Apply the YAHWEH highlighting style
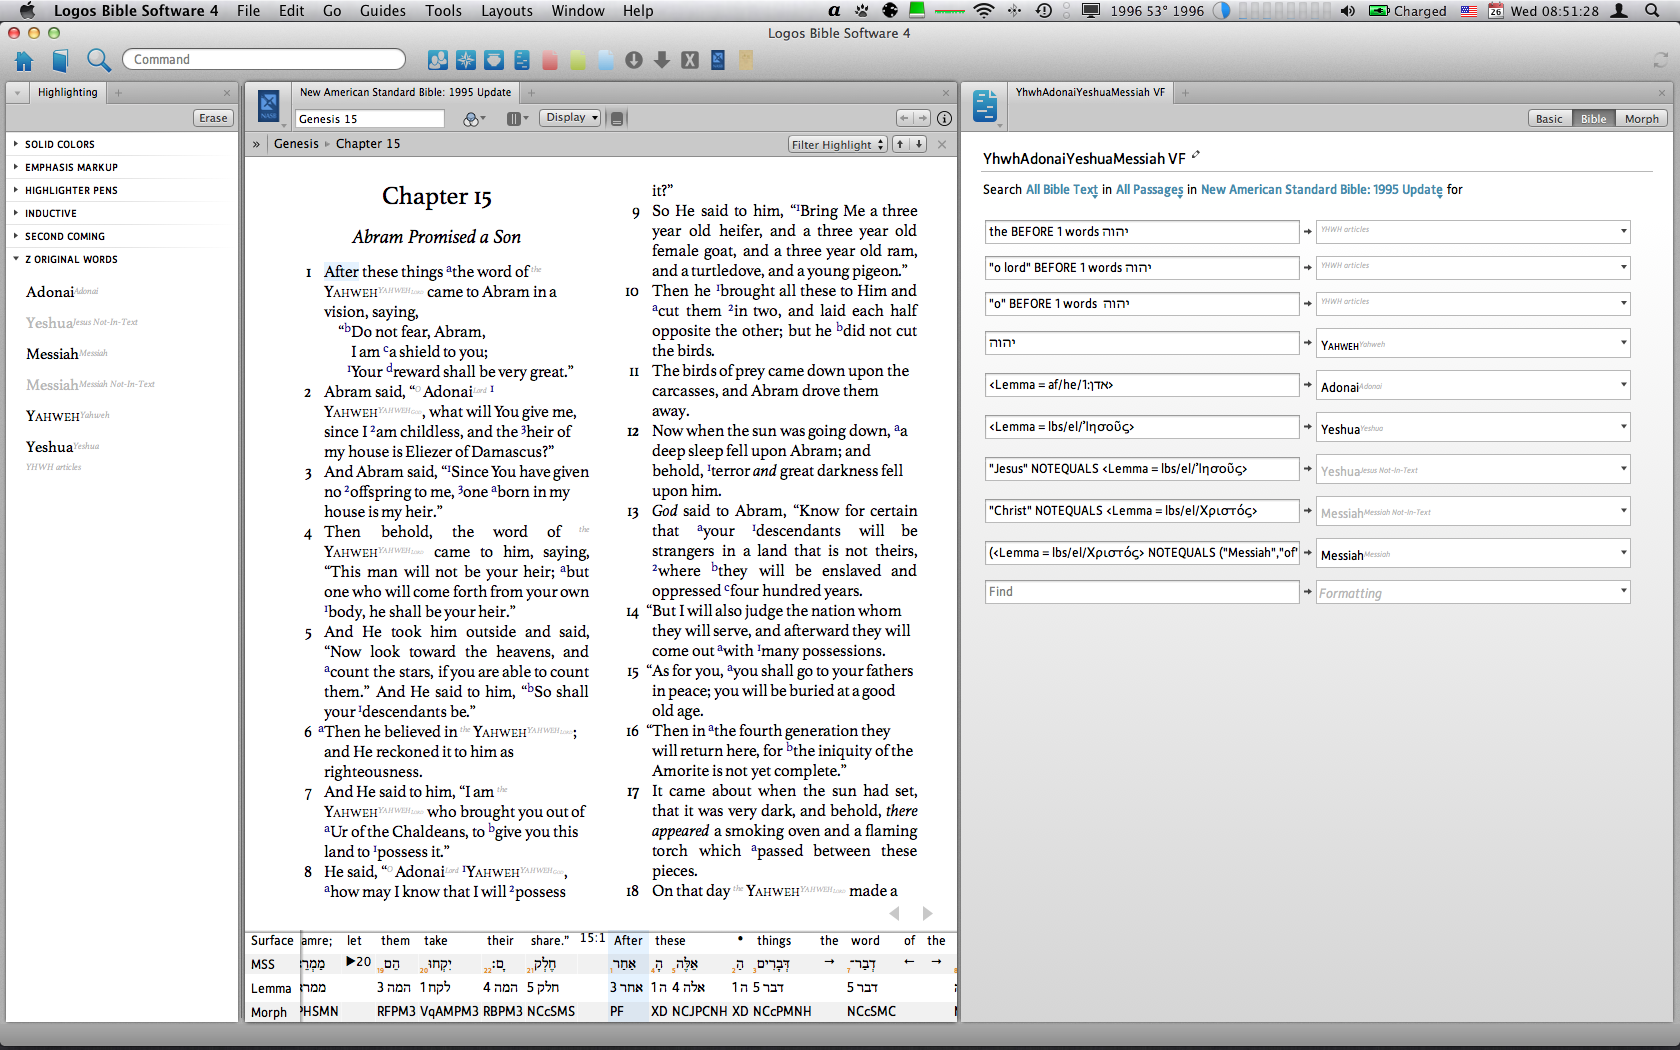Screen dimensions: 1680x1050 click(x=68, y=416)
